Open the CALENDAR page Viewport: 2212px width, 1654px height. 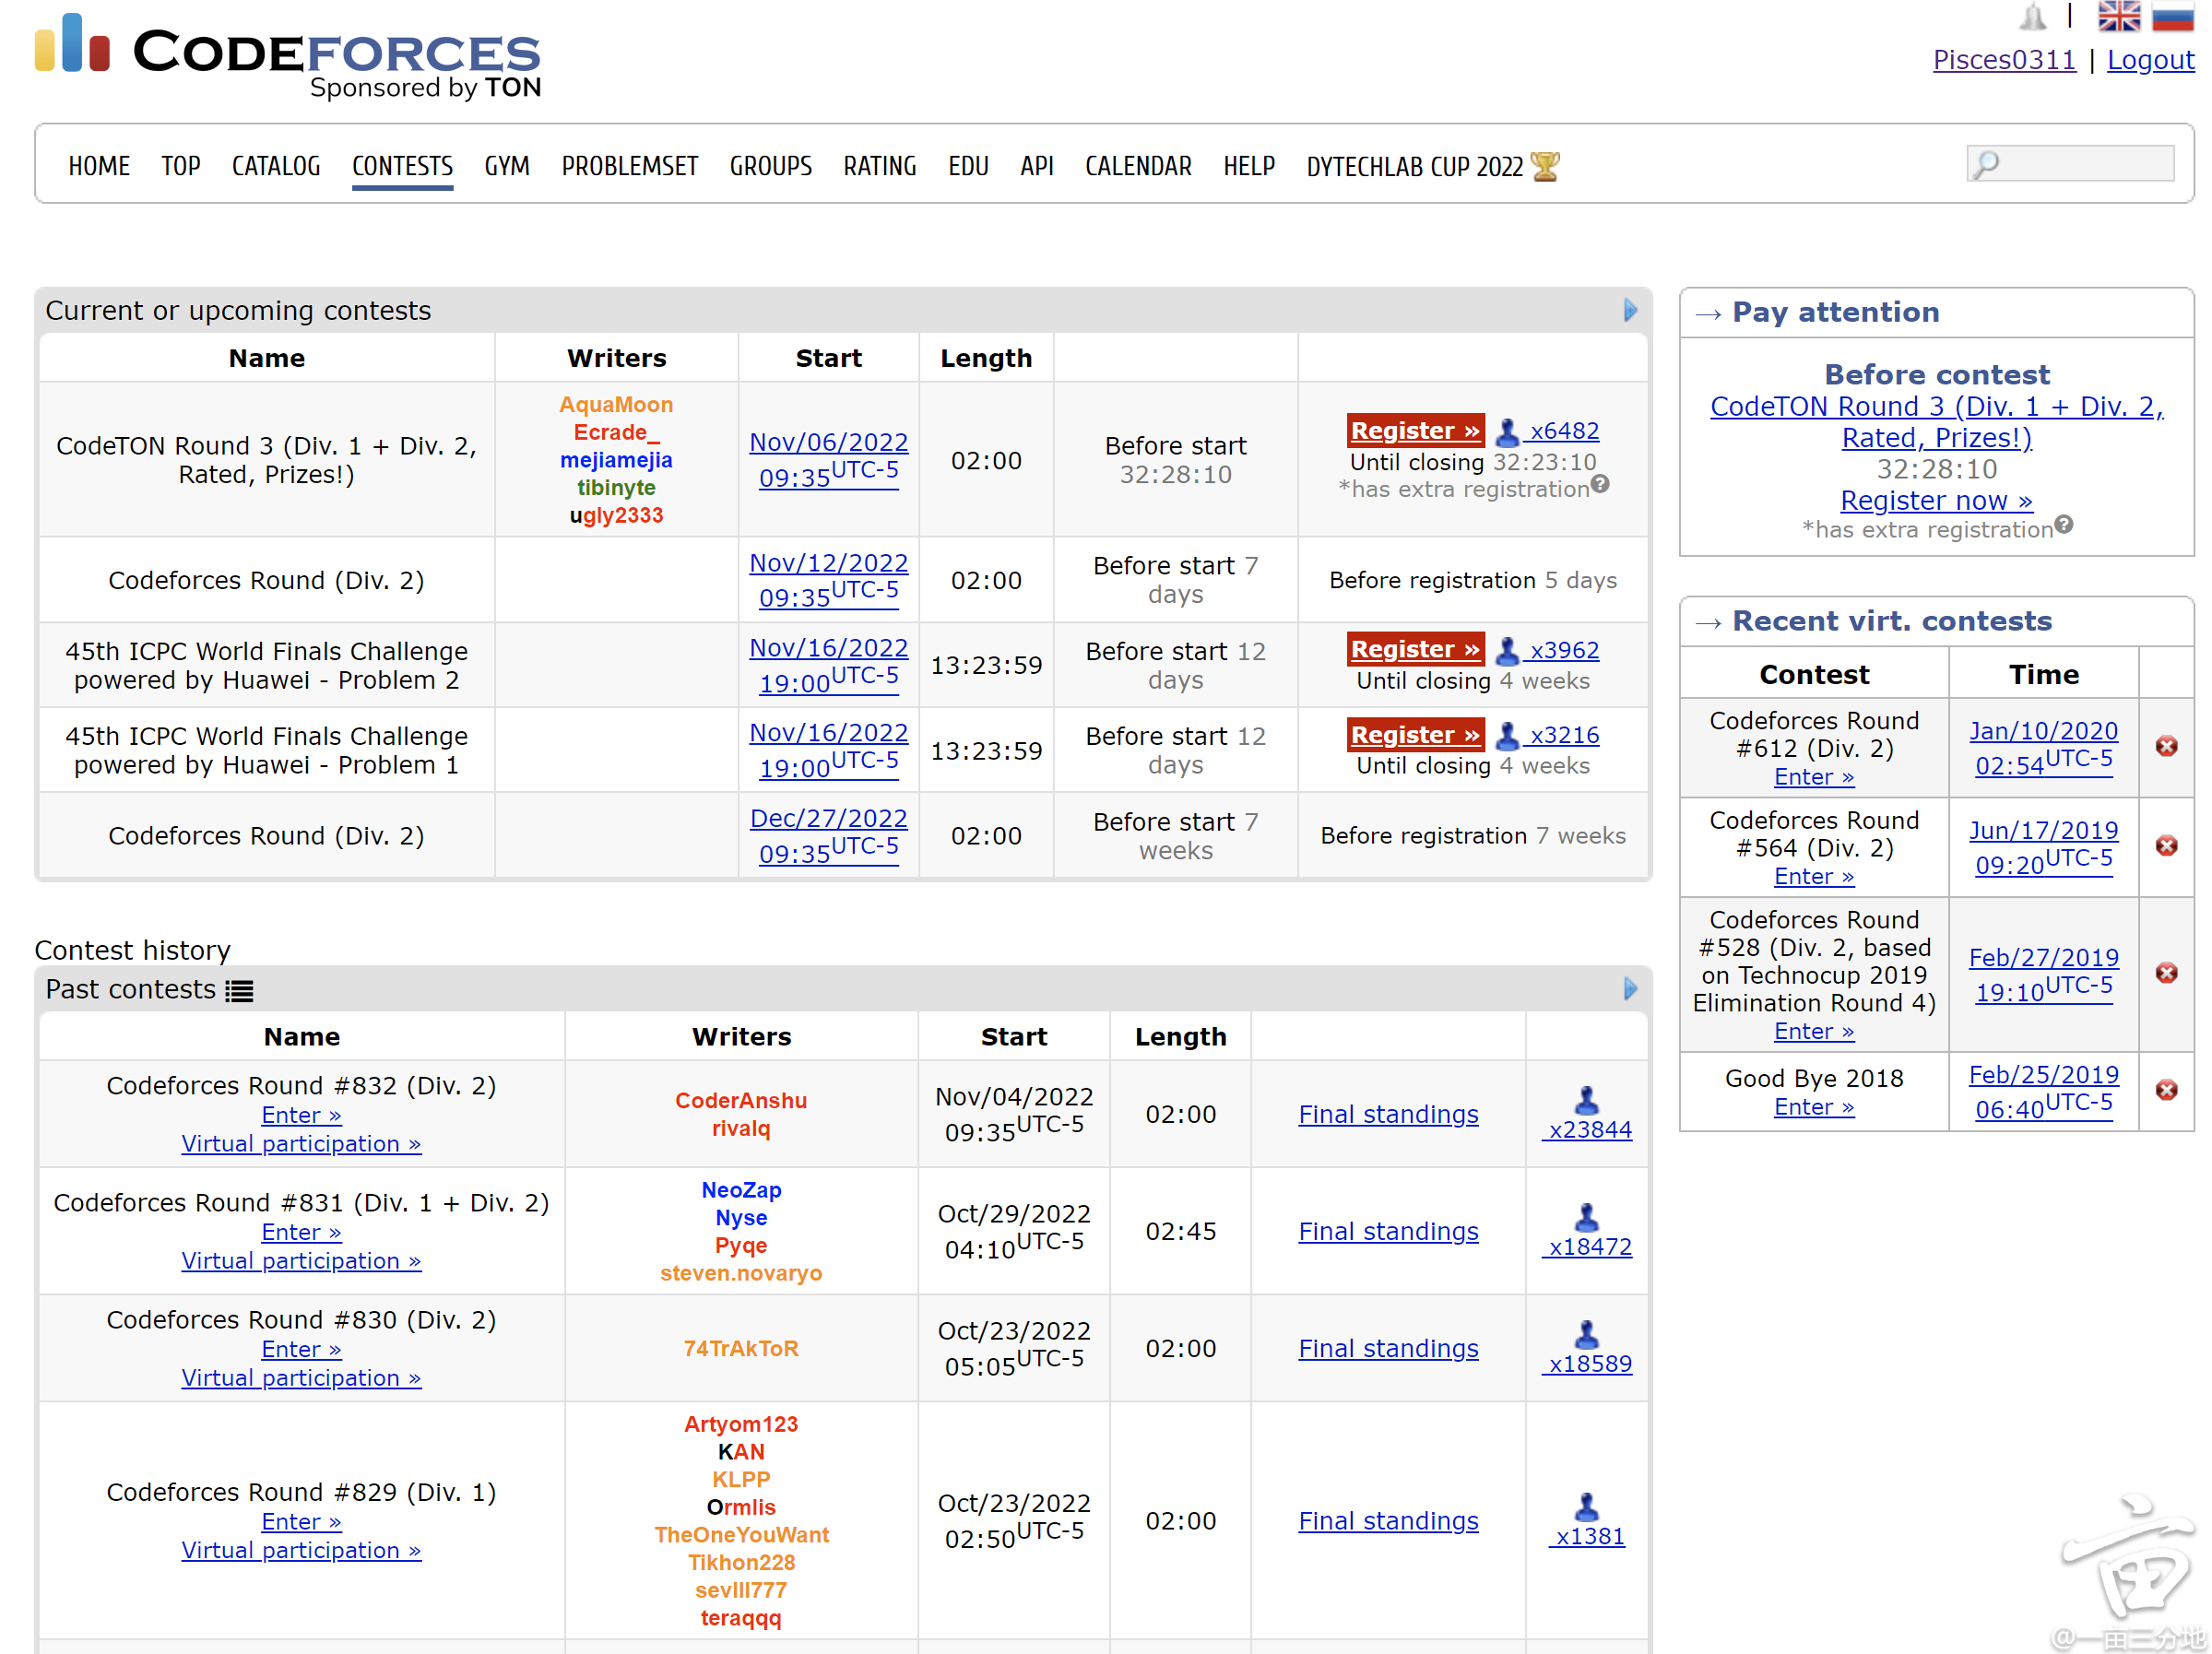1138,166
